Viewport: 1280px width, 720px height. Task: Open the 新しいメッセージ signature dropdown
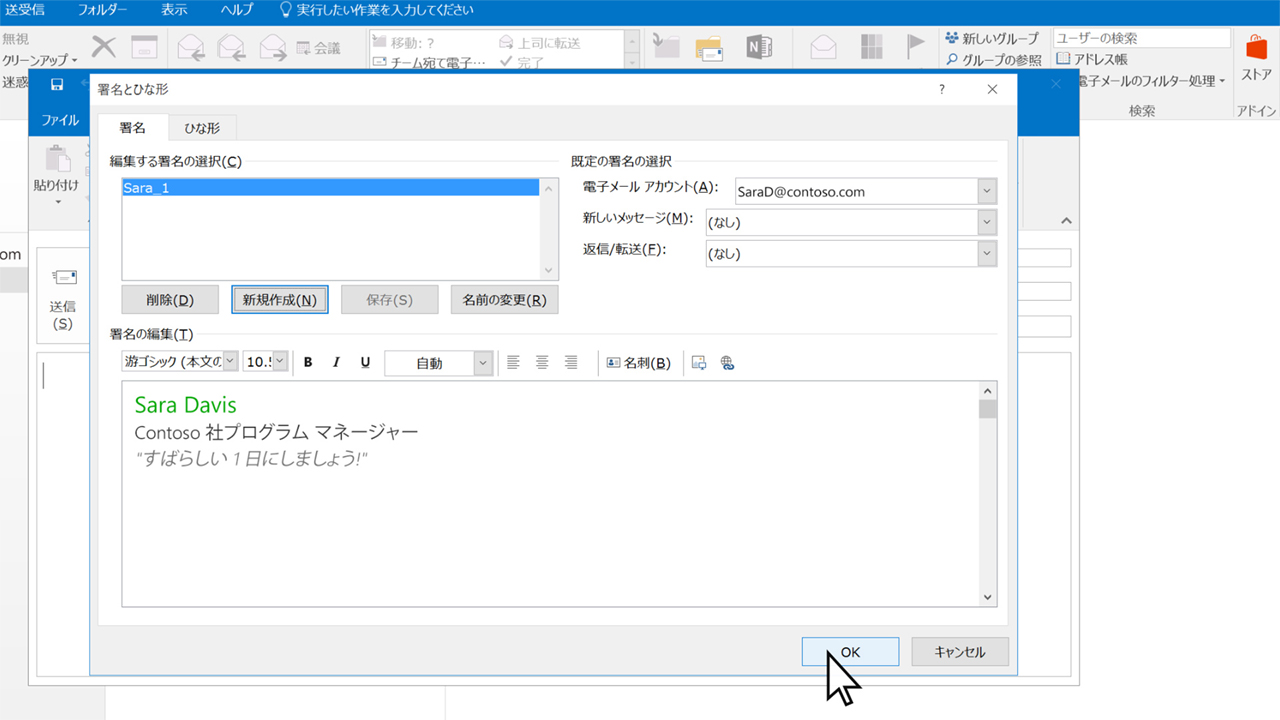988,222
